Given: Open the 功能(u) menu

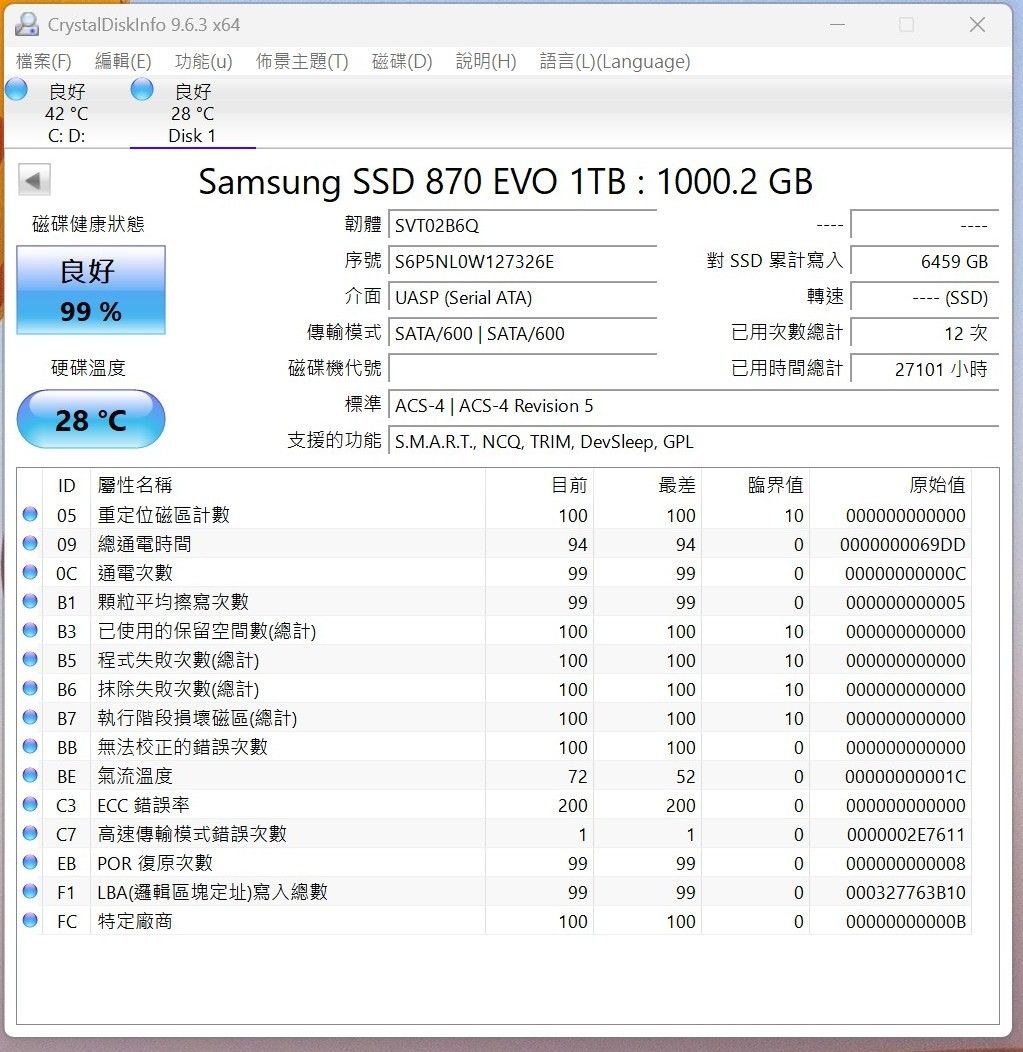Looking at the screenshot, I should (203, 62).
